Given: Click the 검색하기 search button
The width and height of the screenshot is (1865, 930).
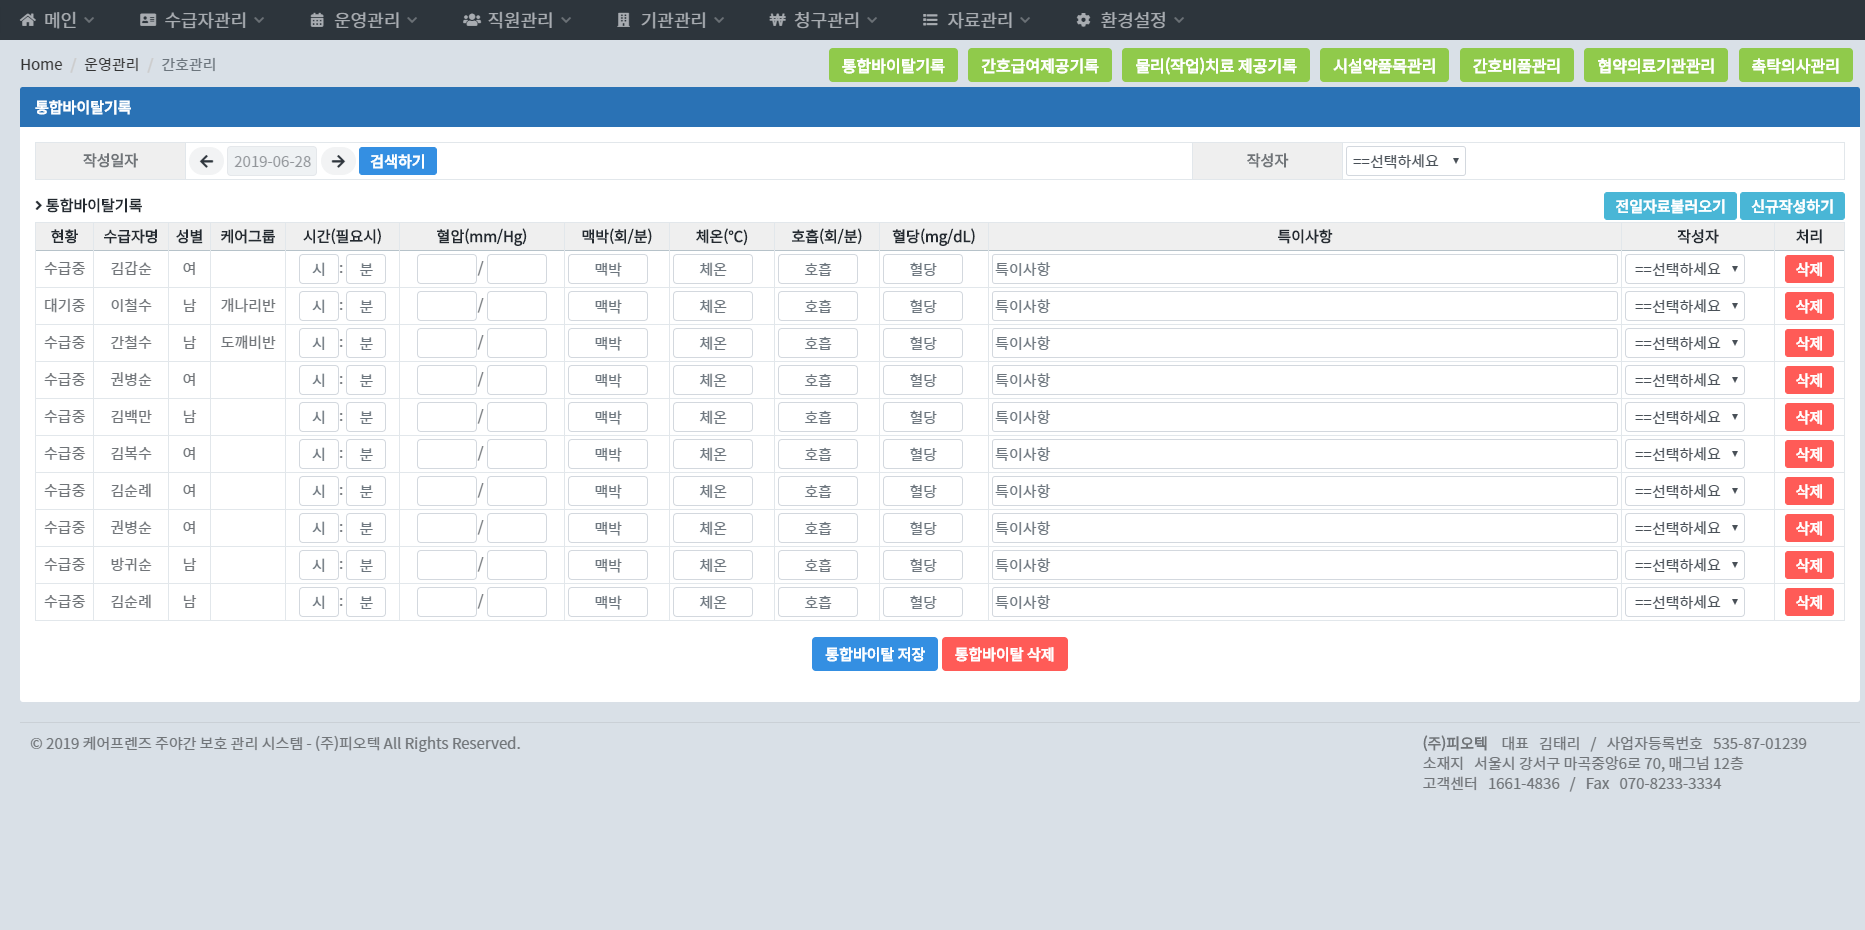Looking at the screenshot, I should pos(397,161).
